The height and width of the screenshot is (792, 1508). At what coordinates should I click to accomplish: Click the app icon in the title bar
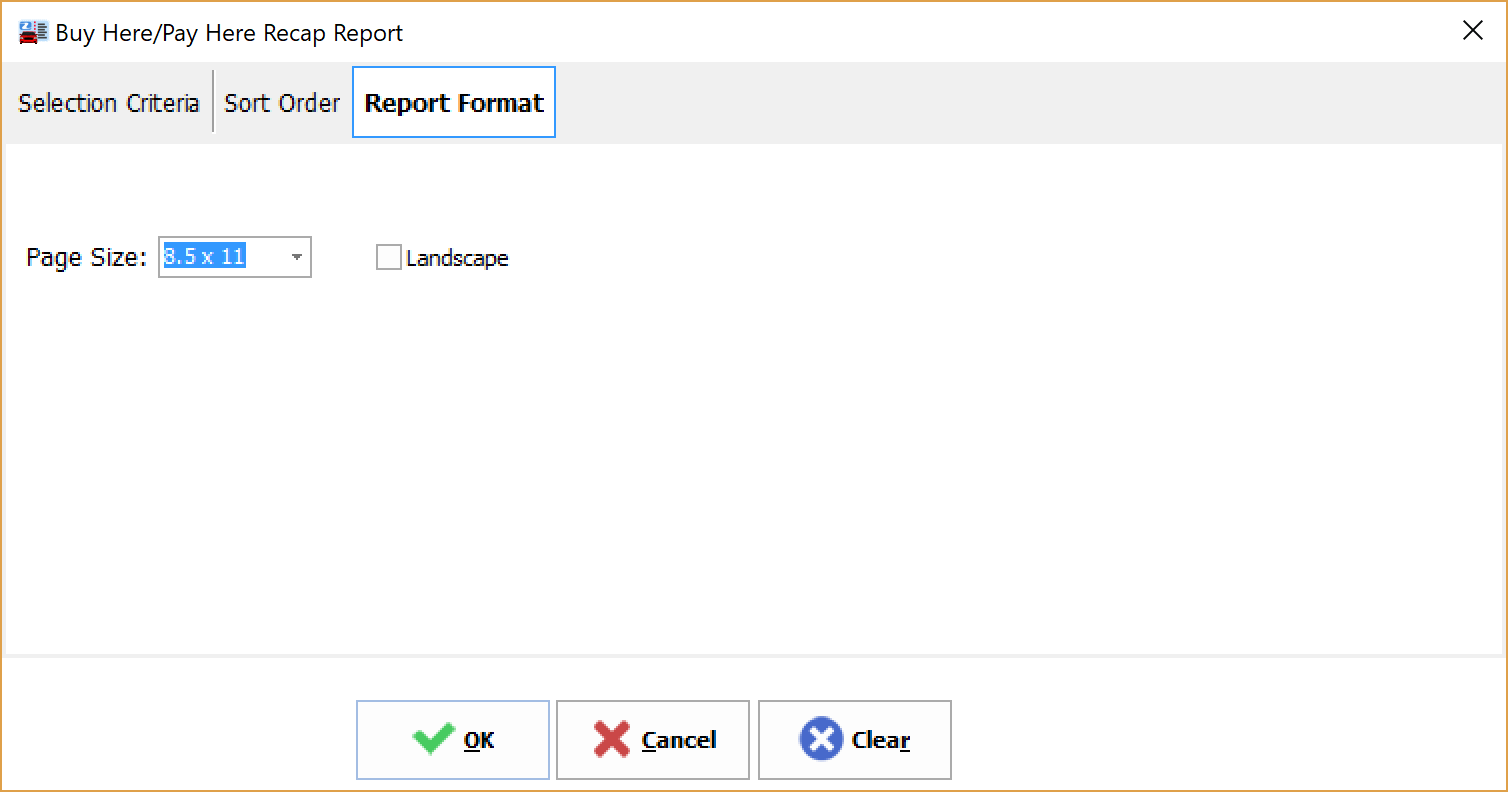[32, 33]
